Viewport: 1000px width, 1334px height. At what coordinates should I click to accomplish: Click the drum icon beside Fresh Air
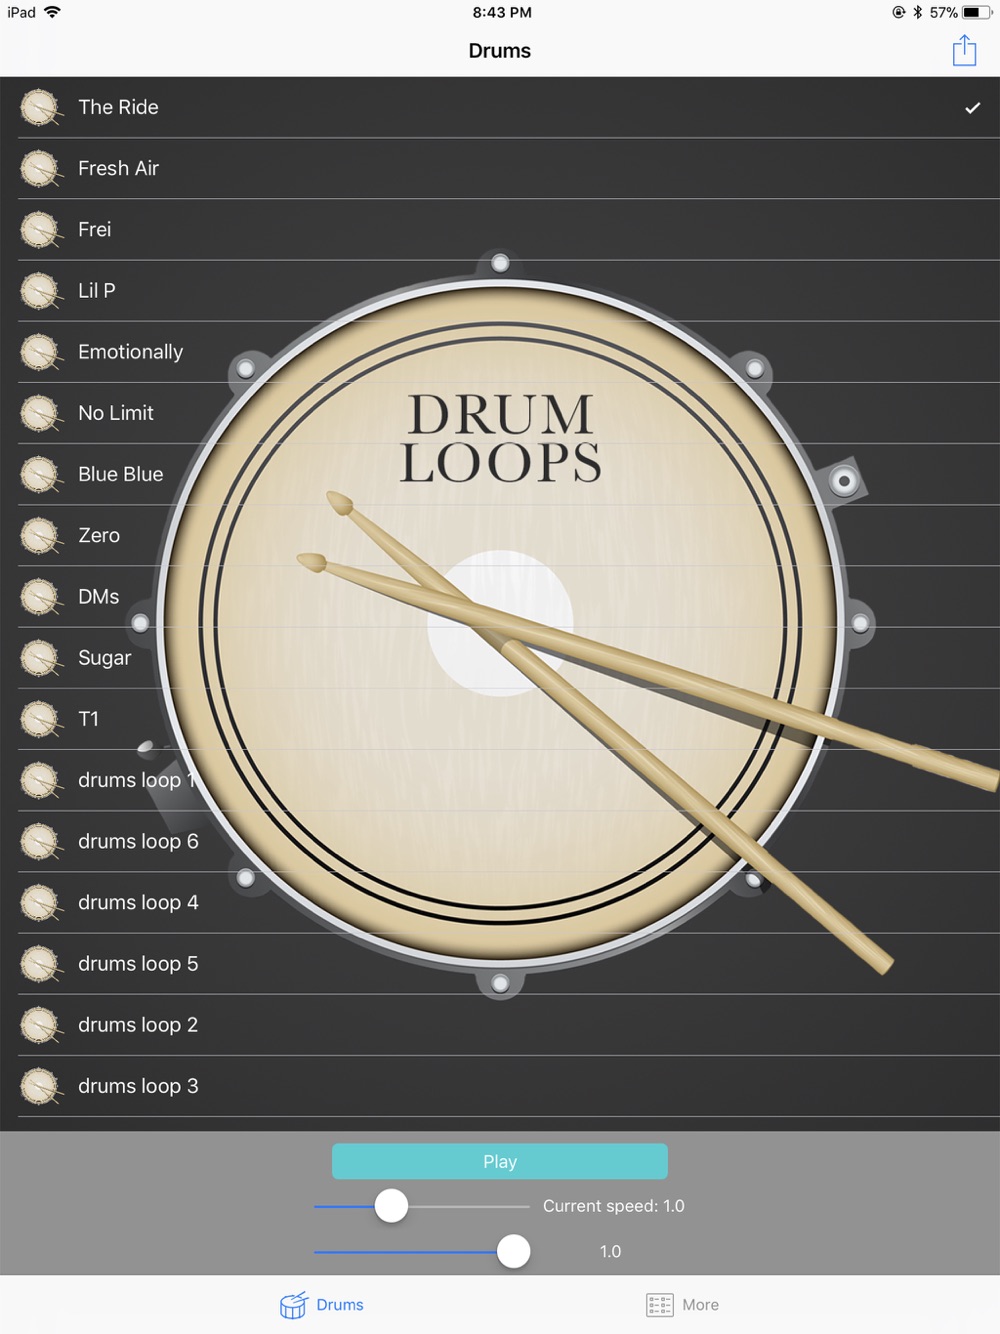pyautogui.click(x=41, y=169)
